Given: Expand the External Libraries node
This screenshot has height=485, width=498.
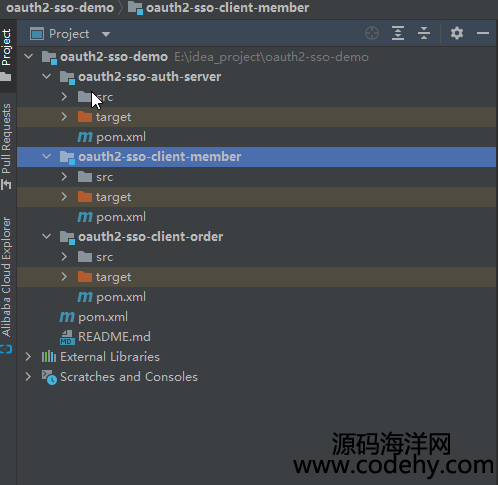Looking at the screenshot, I should (28, 357).
